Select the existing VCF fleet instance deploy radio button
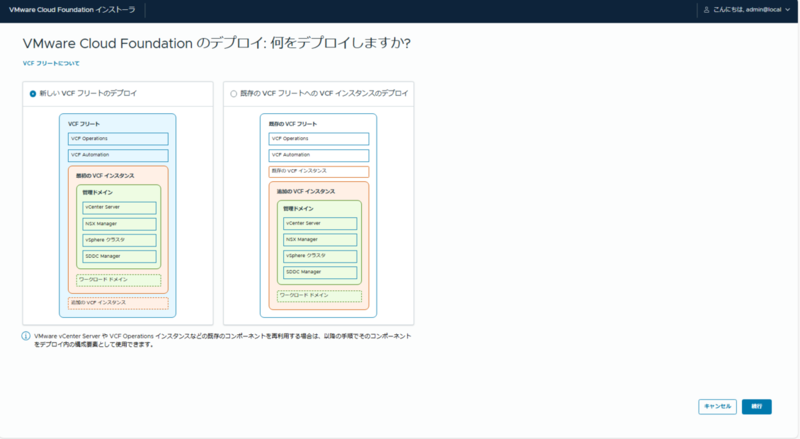 click(234, 94)
